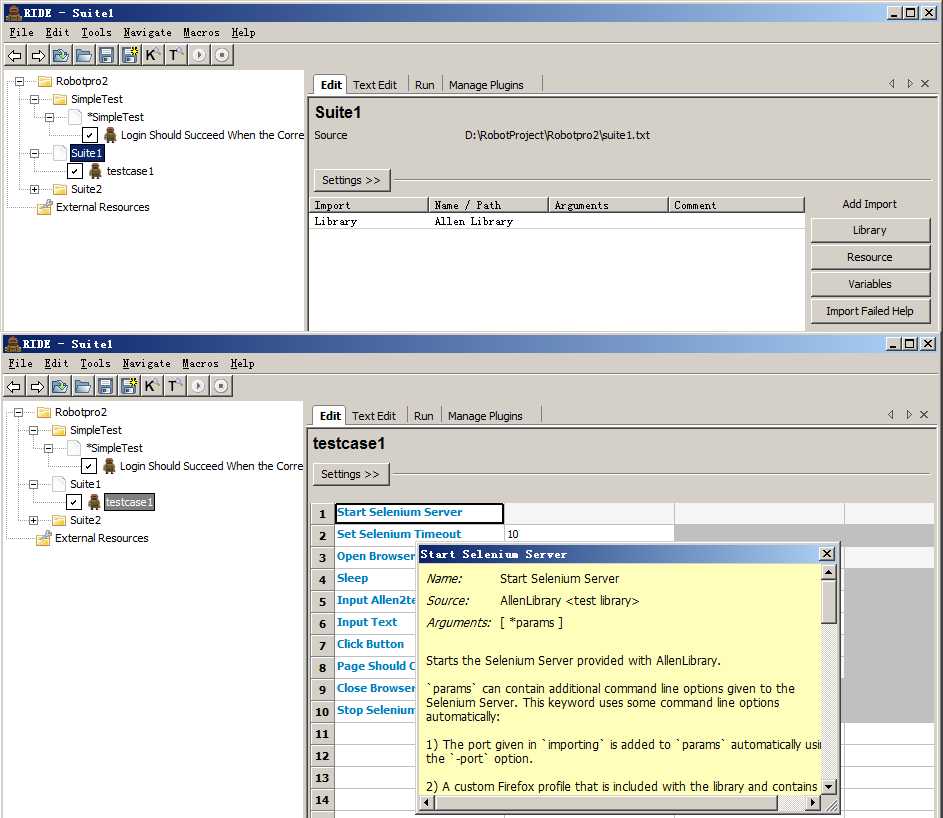Click Save icon in top RIDE toolbar
Viewport: 943px width, 818px height.
tap(106, 56)
